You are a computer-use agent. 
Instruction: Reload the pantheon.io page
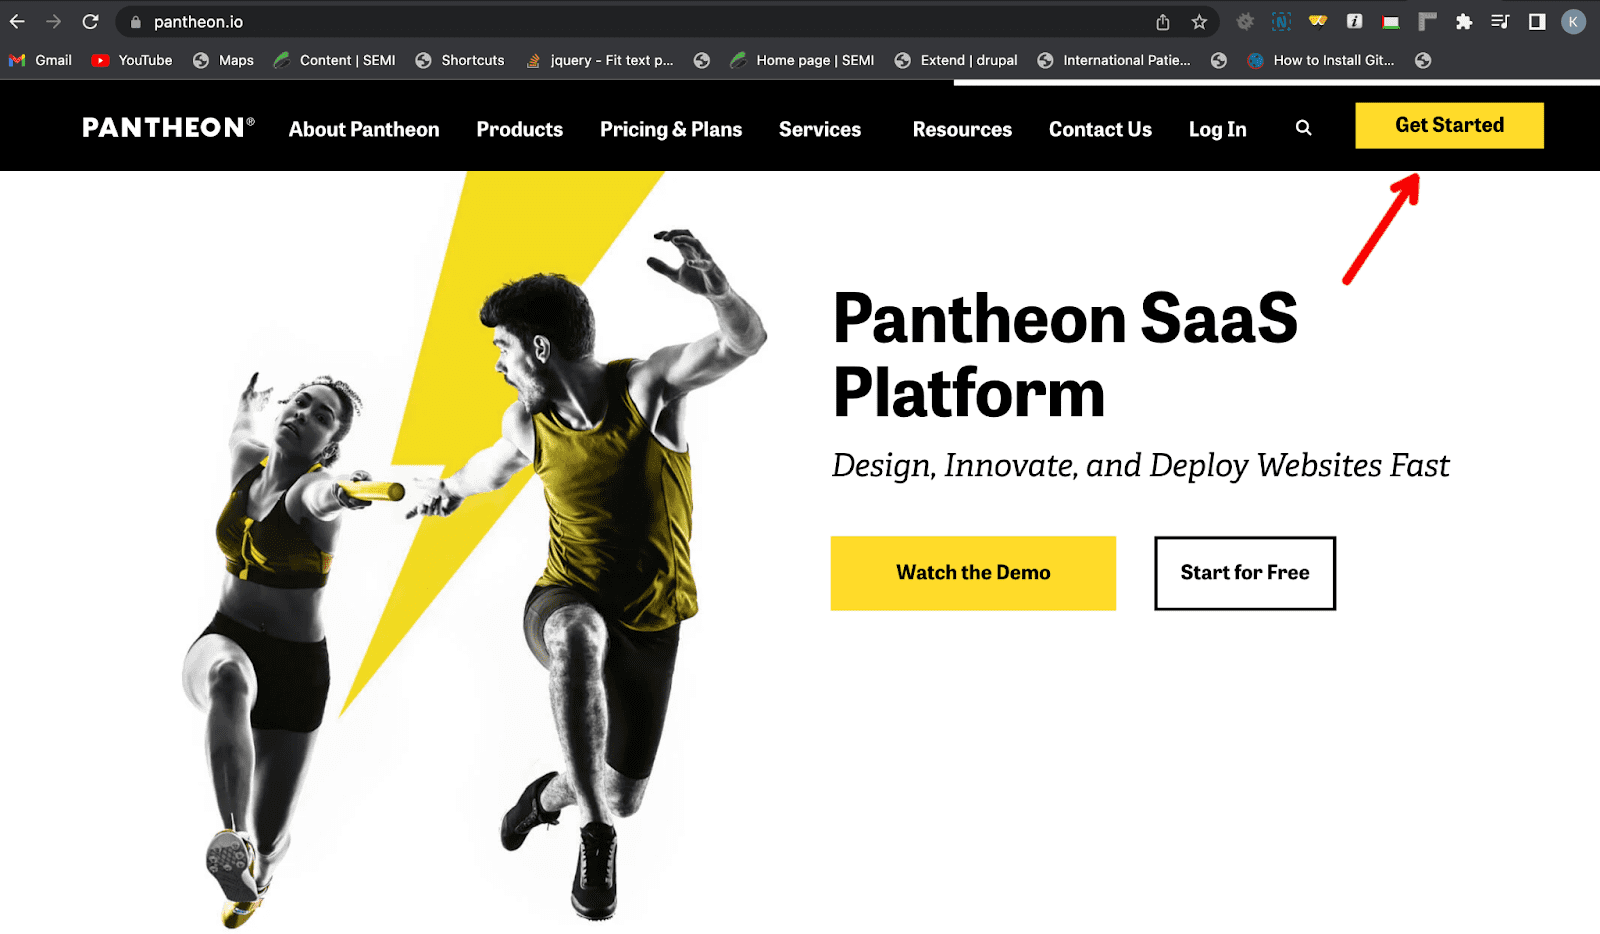(x=90, y=21)
